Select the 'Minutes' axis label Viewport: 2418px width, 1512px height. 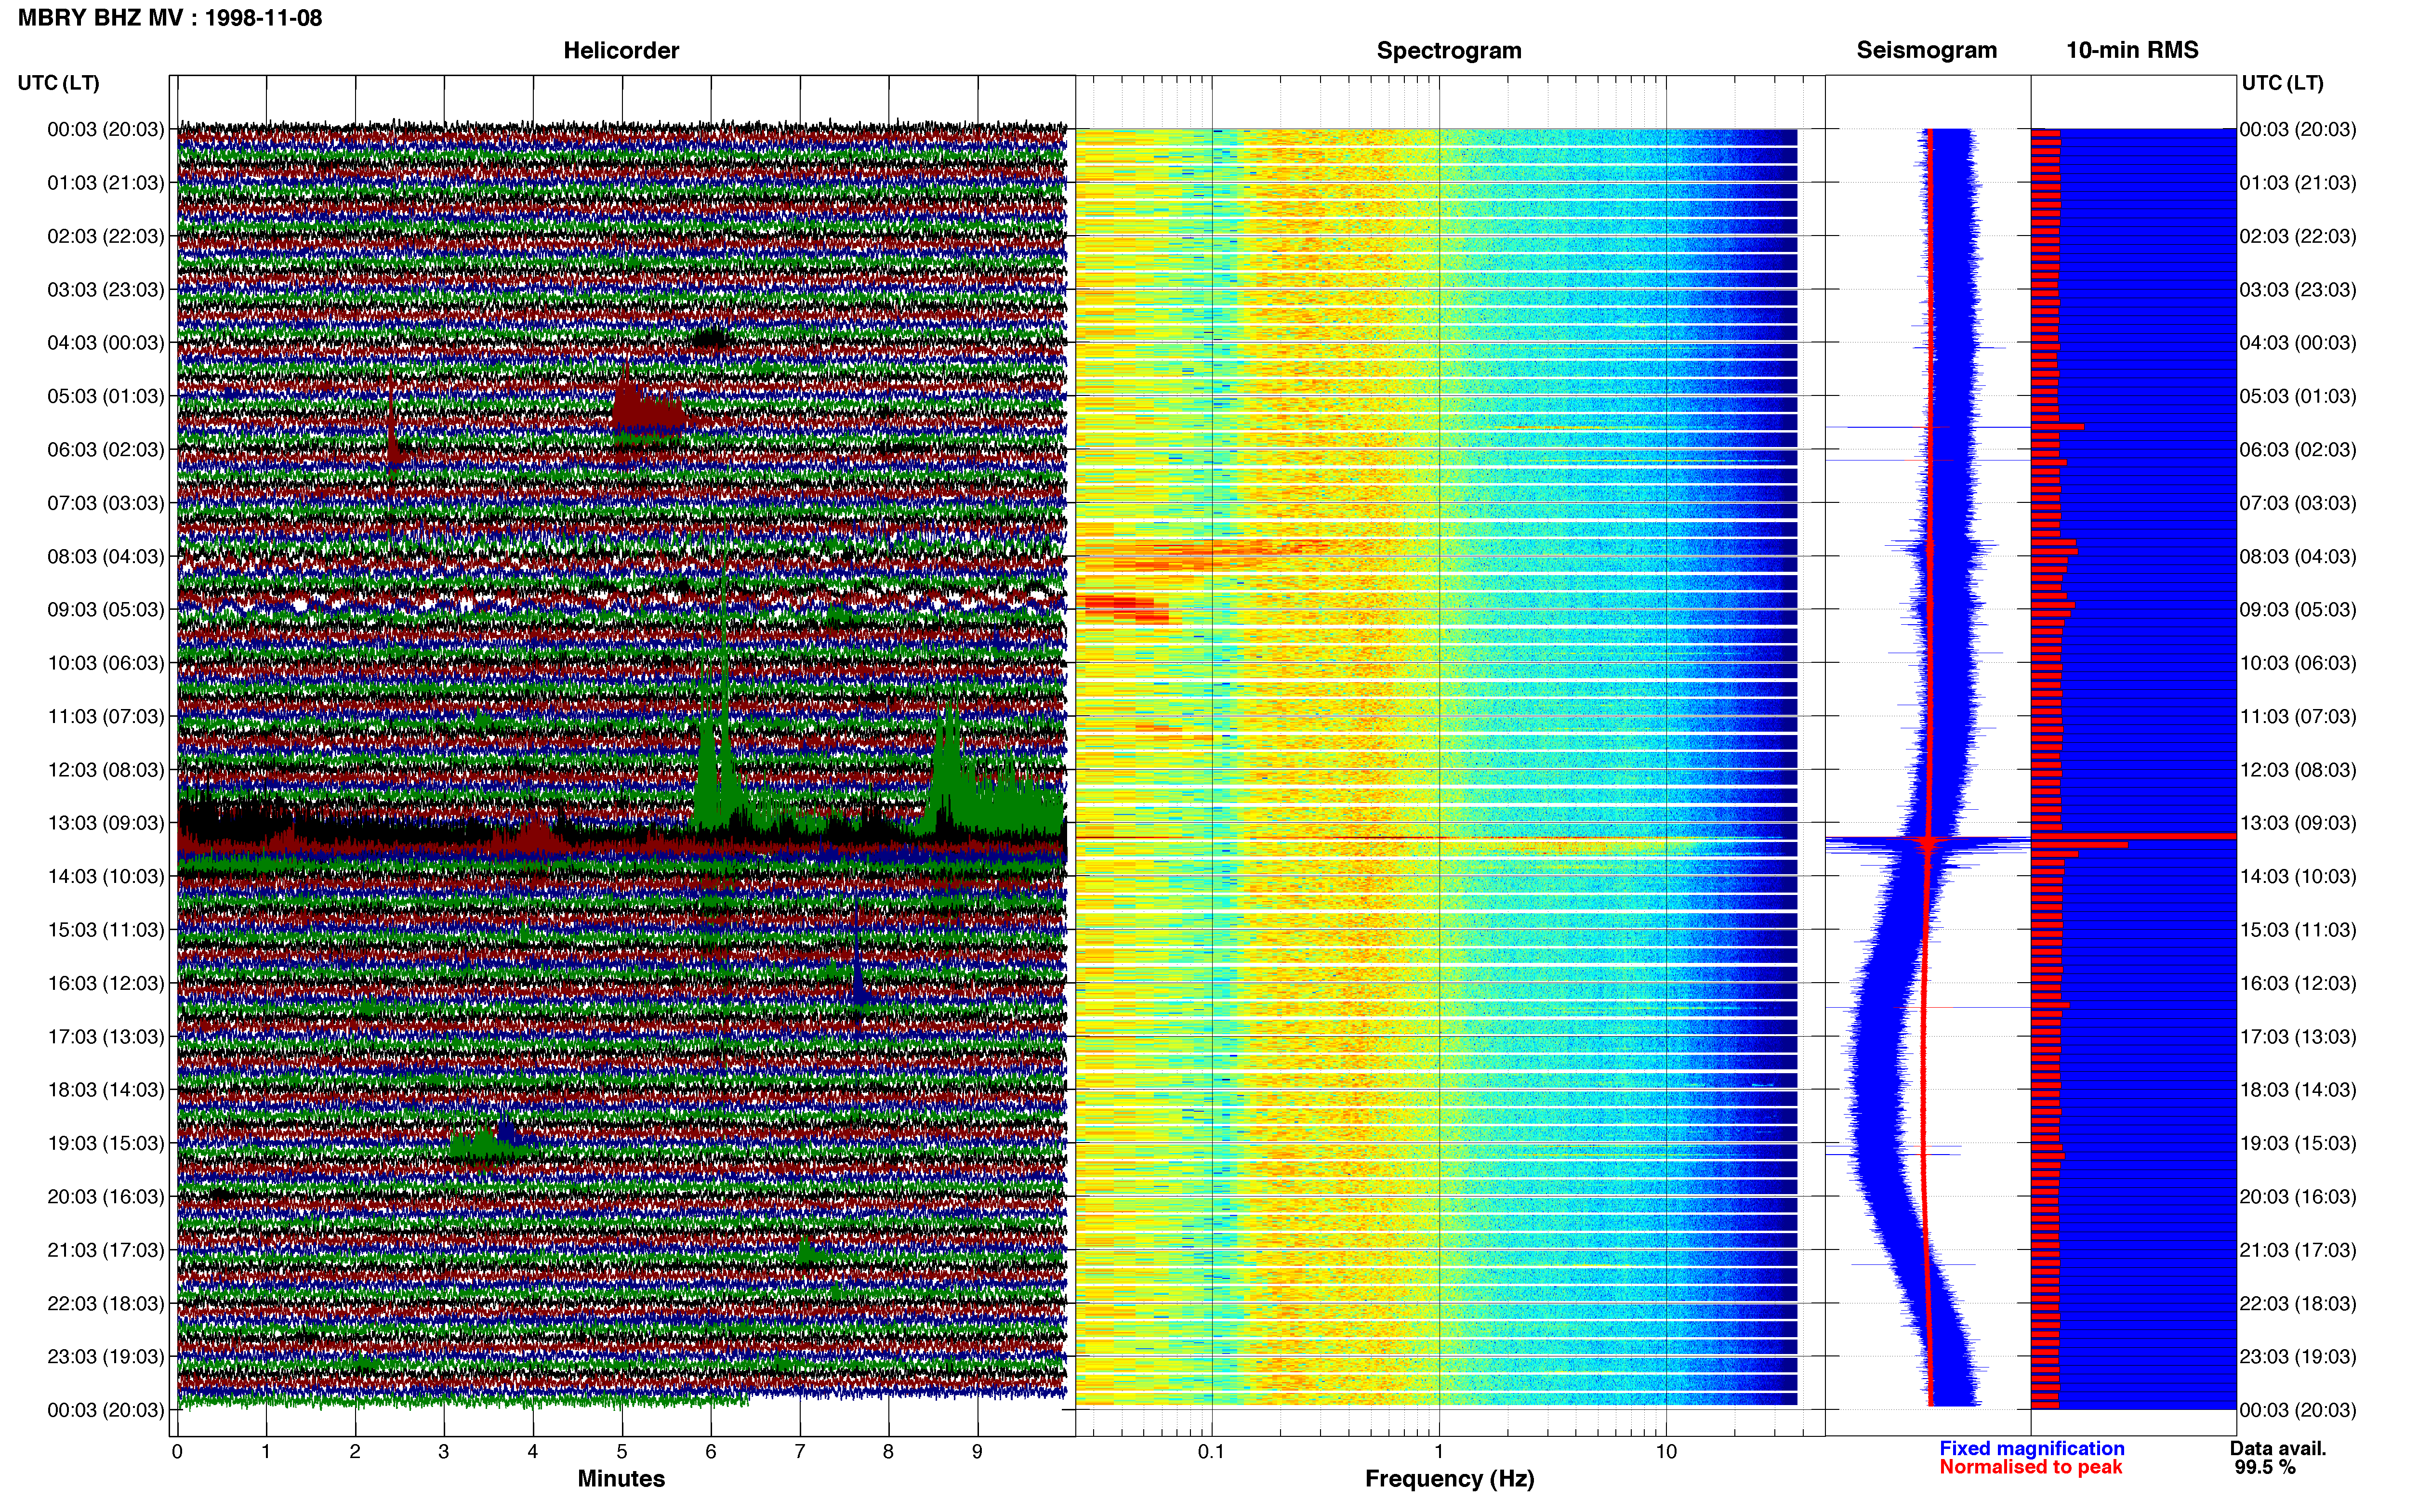pyautogui.click(x=621, y=1478)
